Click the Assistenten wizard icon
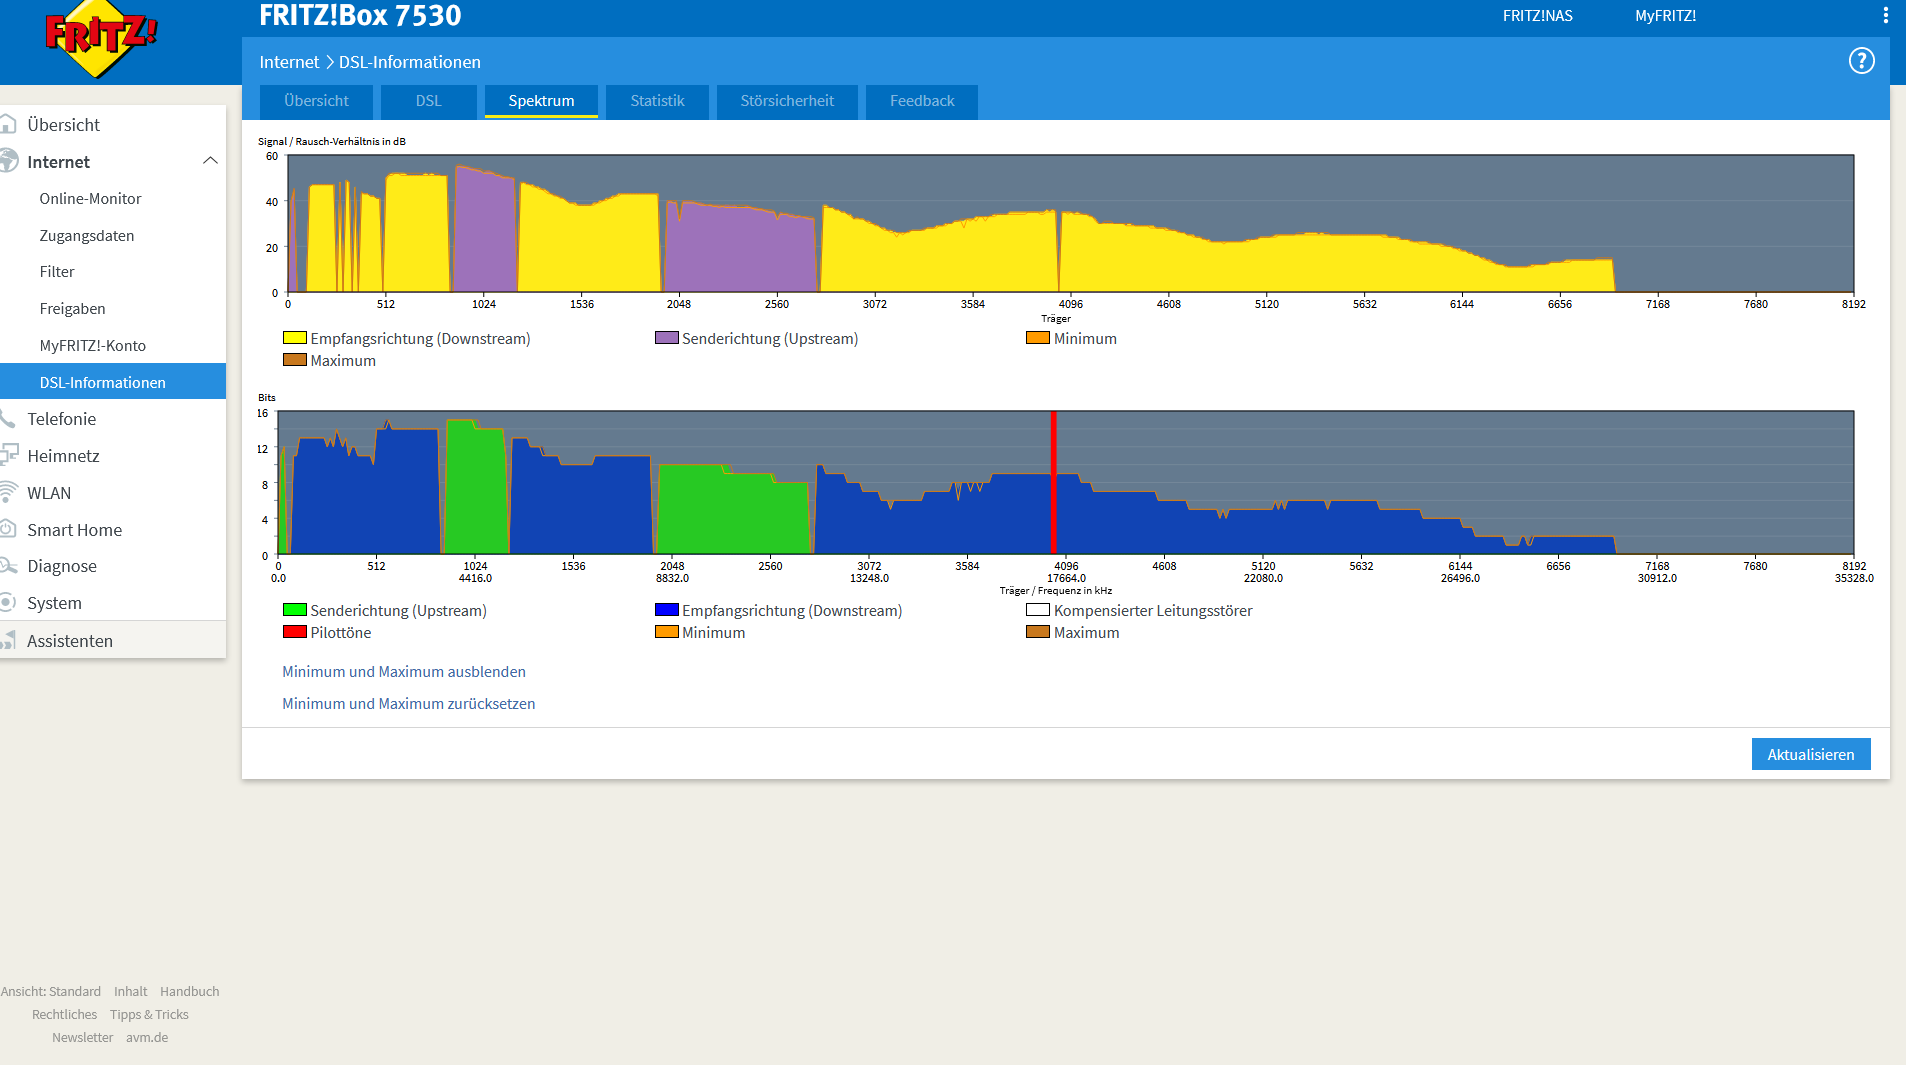Screen dimensions: 1906x1065 pyautogui.click(x=8, y=640)
